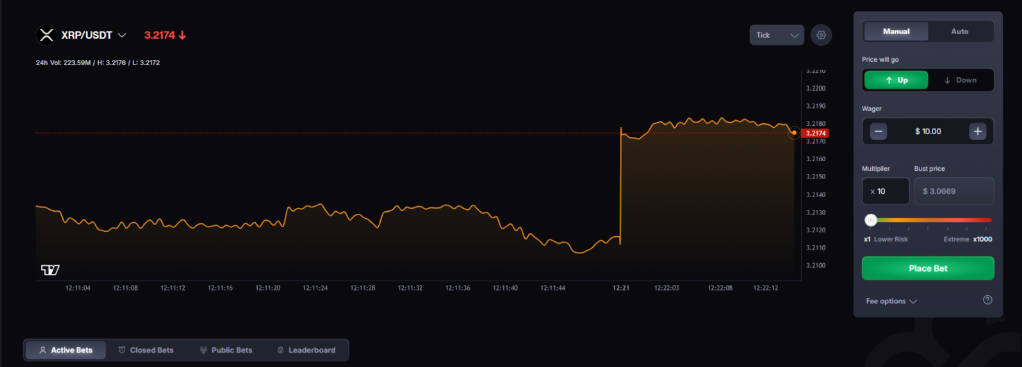This screenshot has height=367, width=1022.
Task: Open the Tick interval dropdown
Action: click(776, 35)
